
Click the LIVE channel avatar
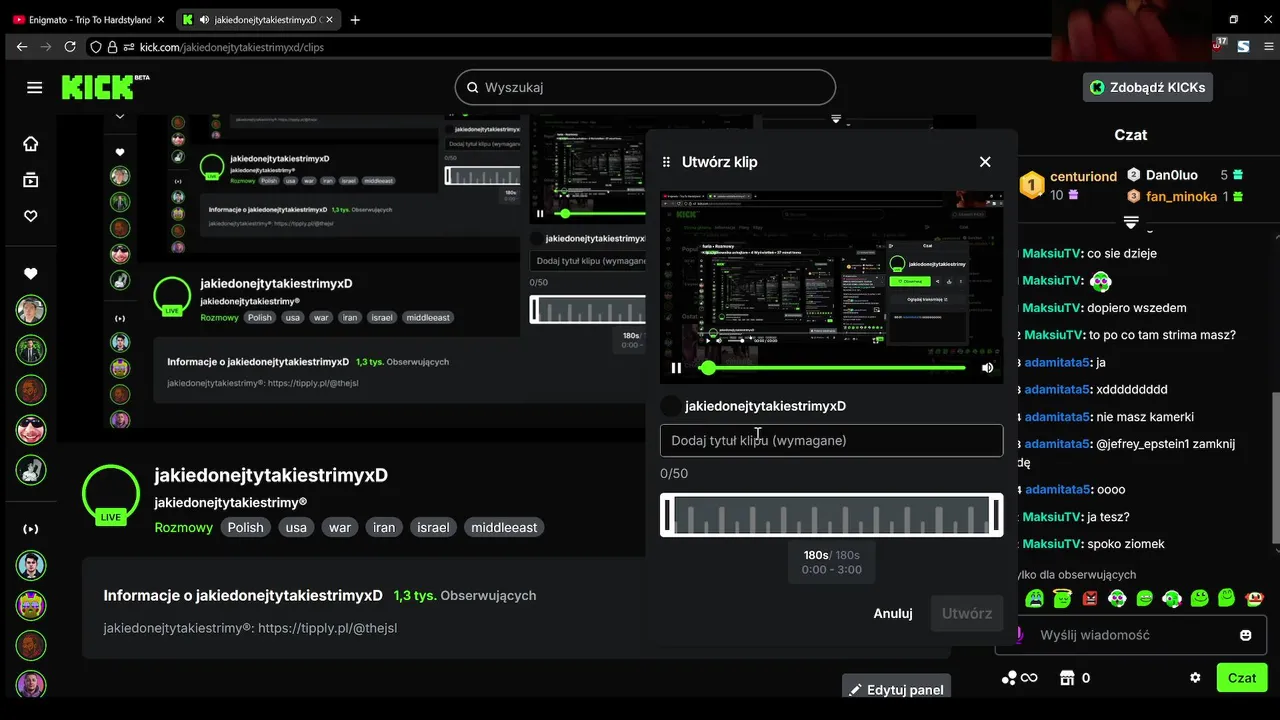[x=111, y=495]
